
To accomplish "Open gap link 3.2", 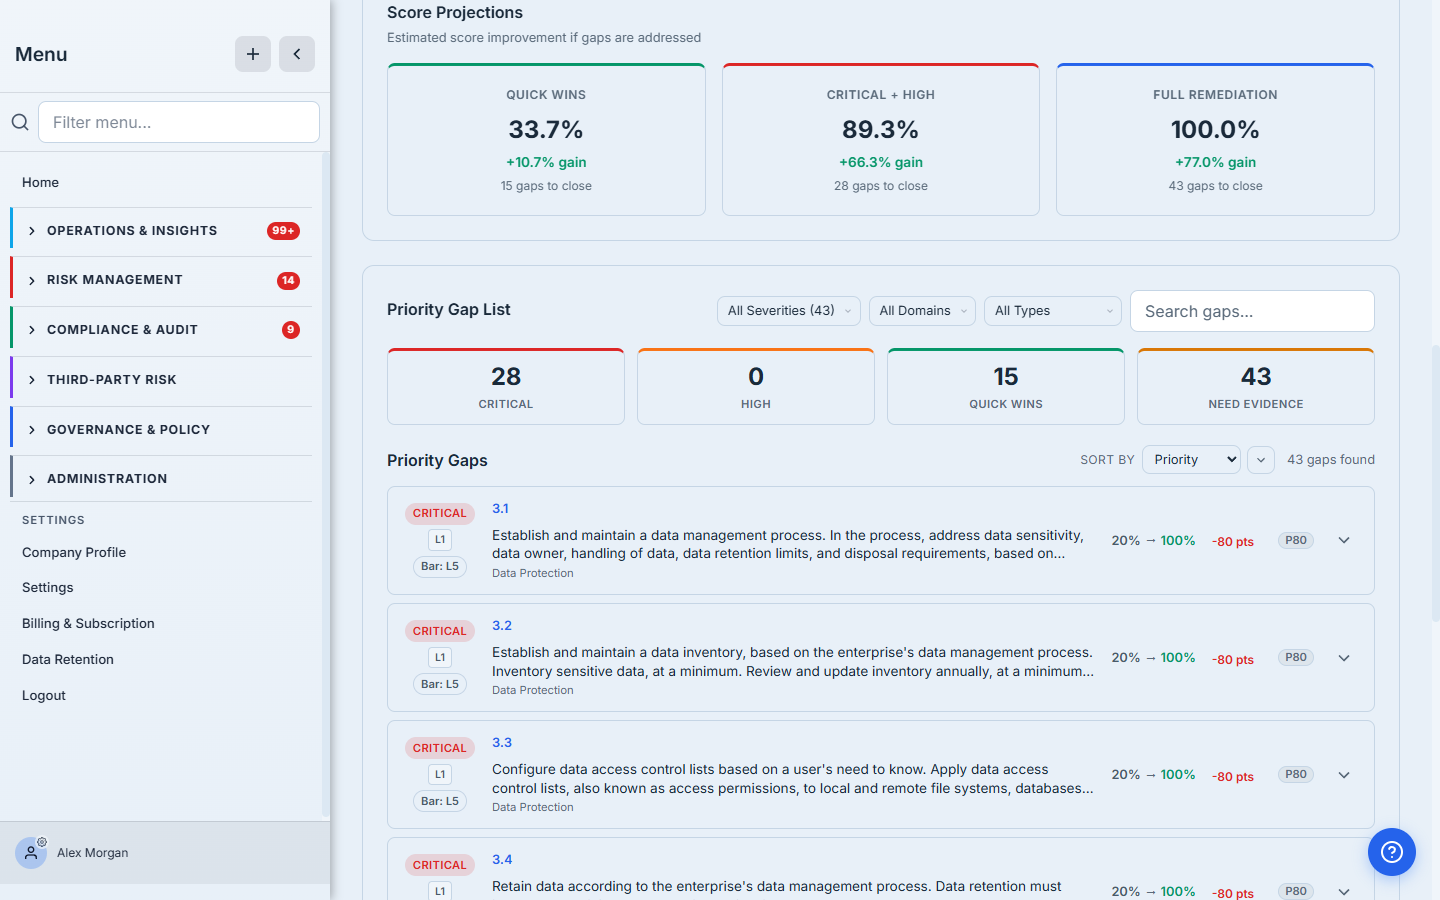I will pos(502,626).
